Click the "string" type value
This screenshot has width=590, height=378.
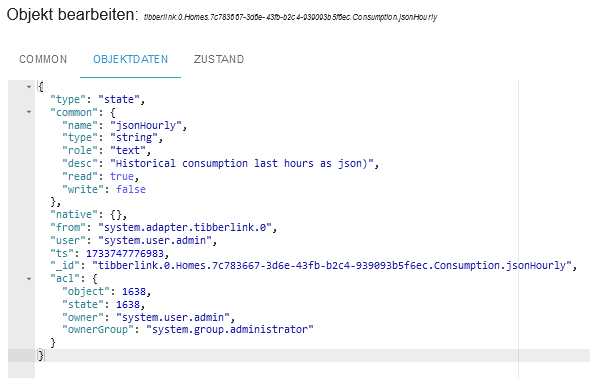(x=134, y=138)
